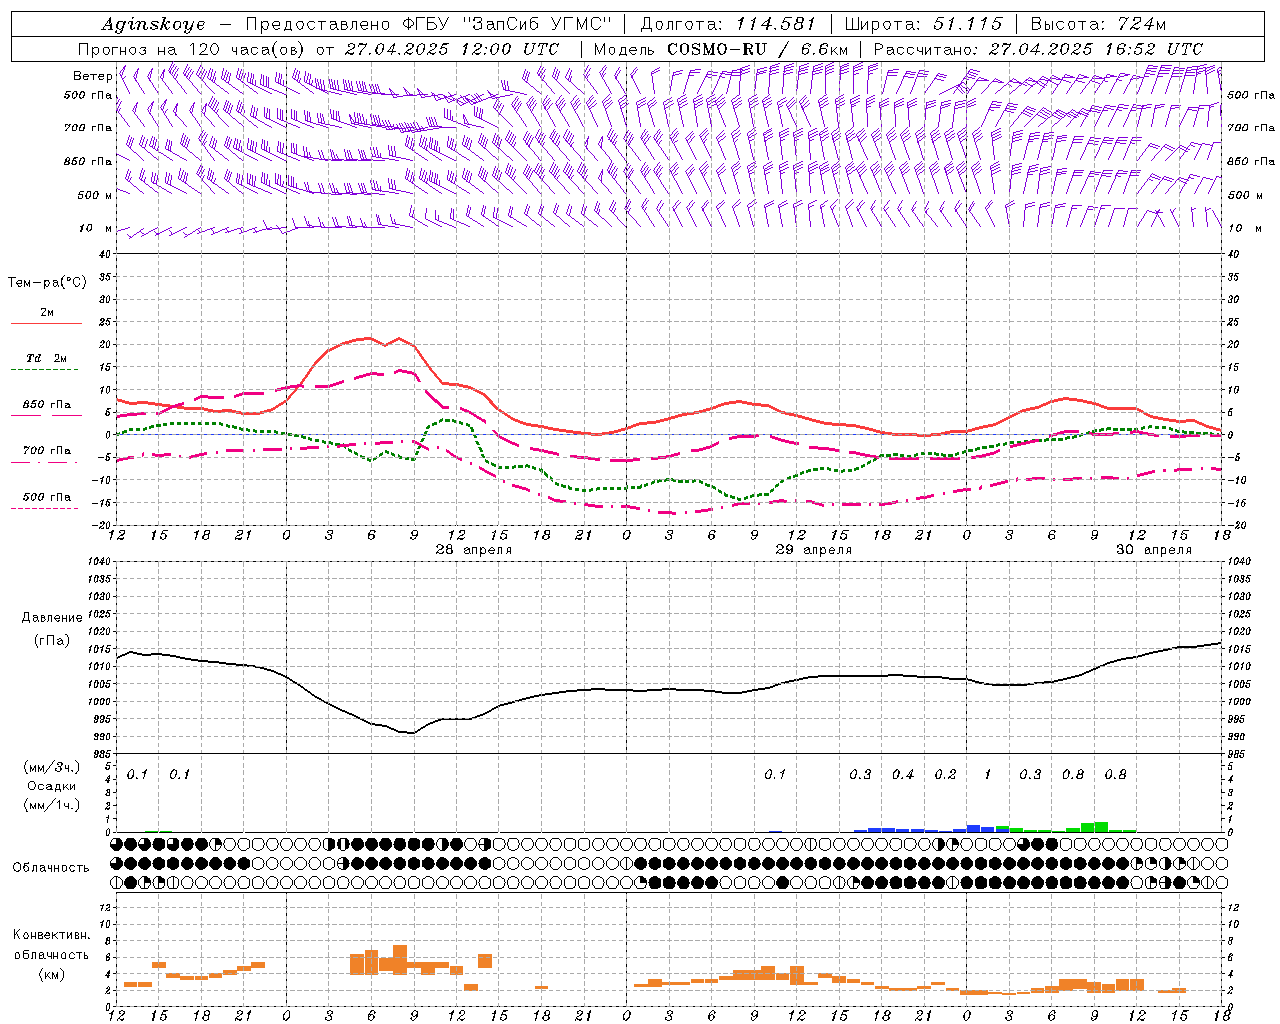Click the tallest orange convective cloud bar
Viewport: 1280px width, 1024px height.
pos(400,960)
